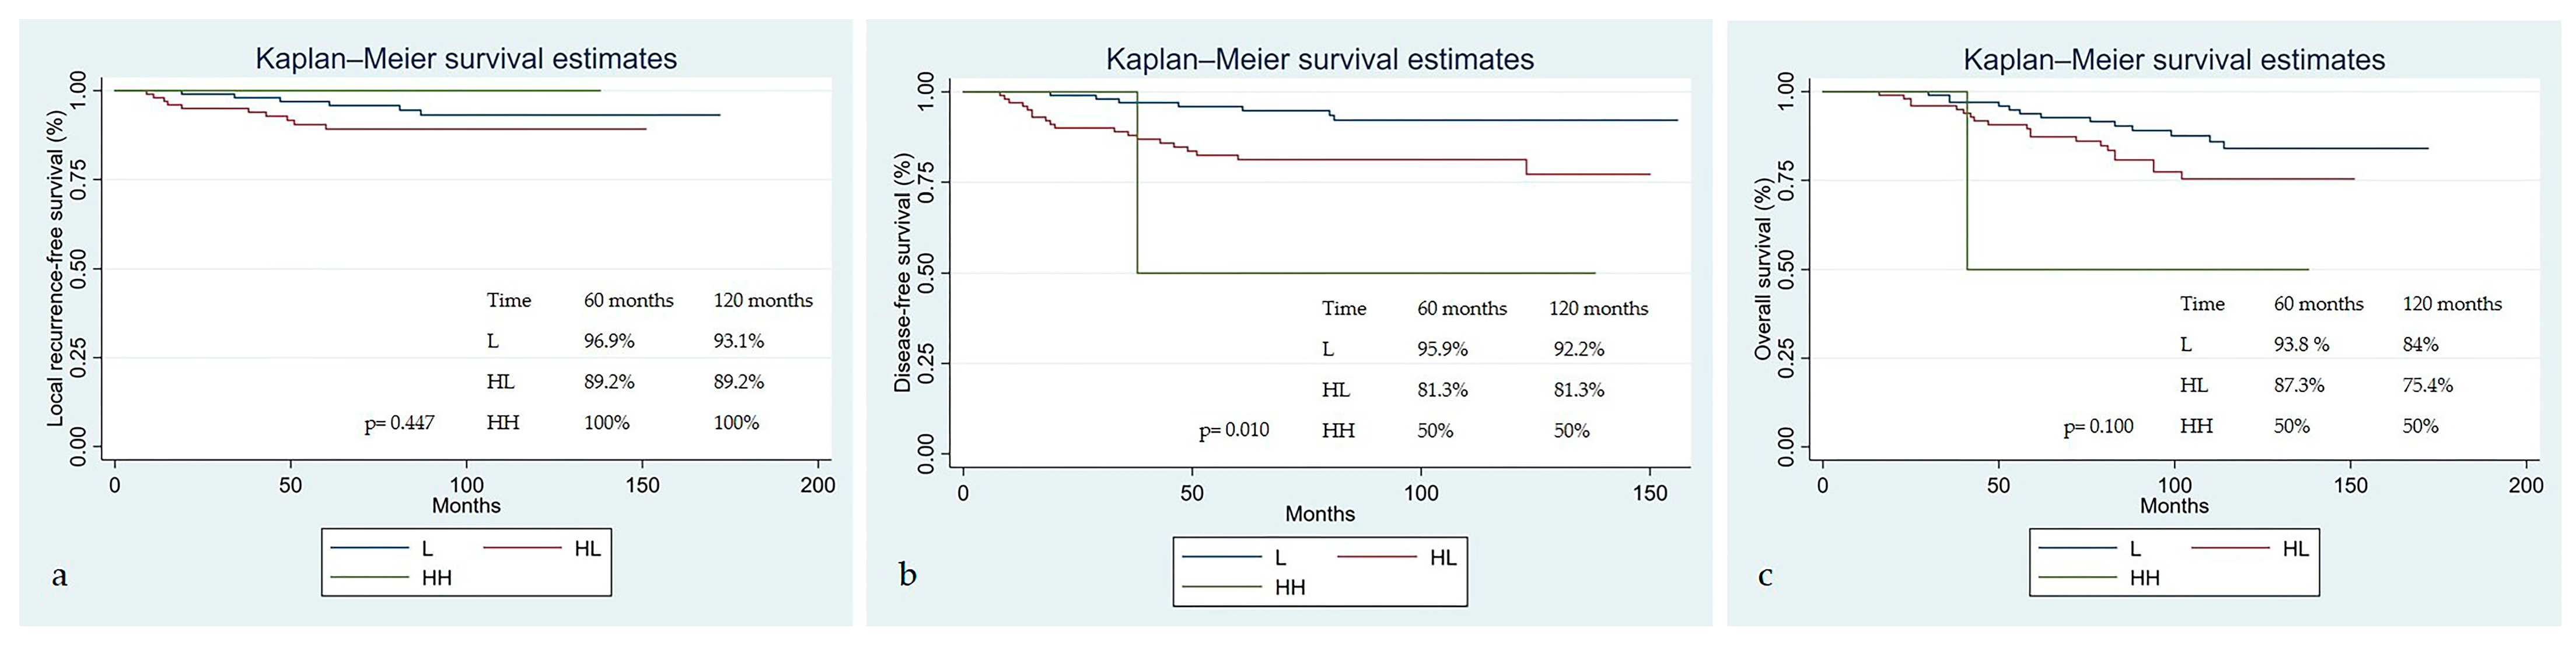Screen dimensions: 2576x649
Task: Click the blue L legend line in panel a
Action: [370, 548]
